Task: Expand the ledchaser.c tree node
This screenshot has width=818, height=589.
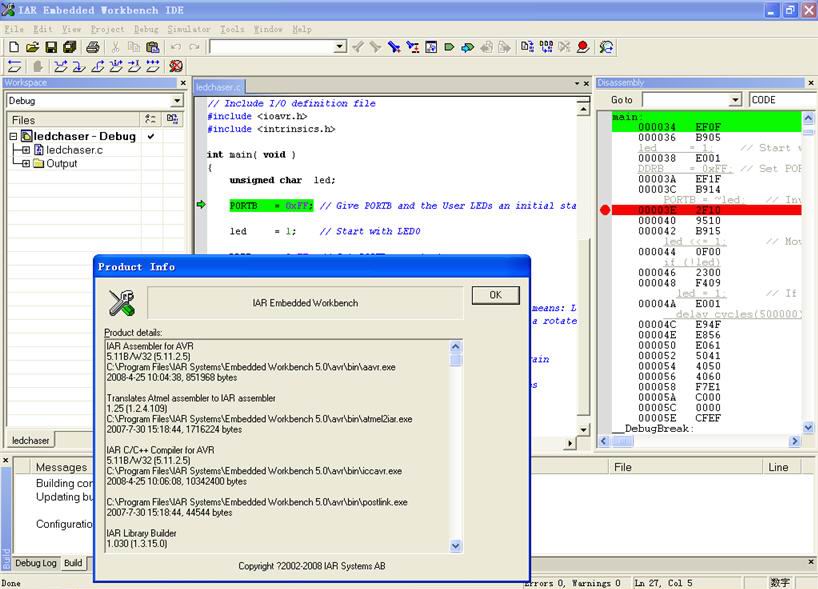Action: pos(26,150)
